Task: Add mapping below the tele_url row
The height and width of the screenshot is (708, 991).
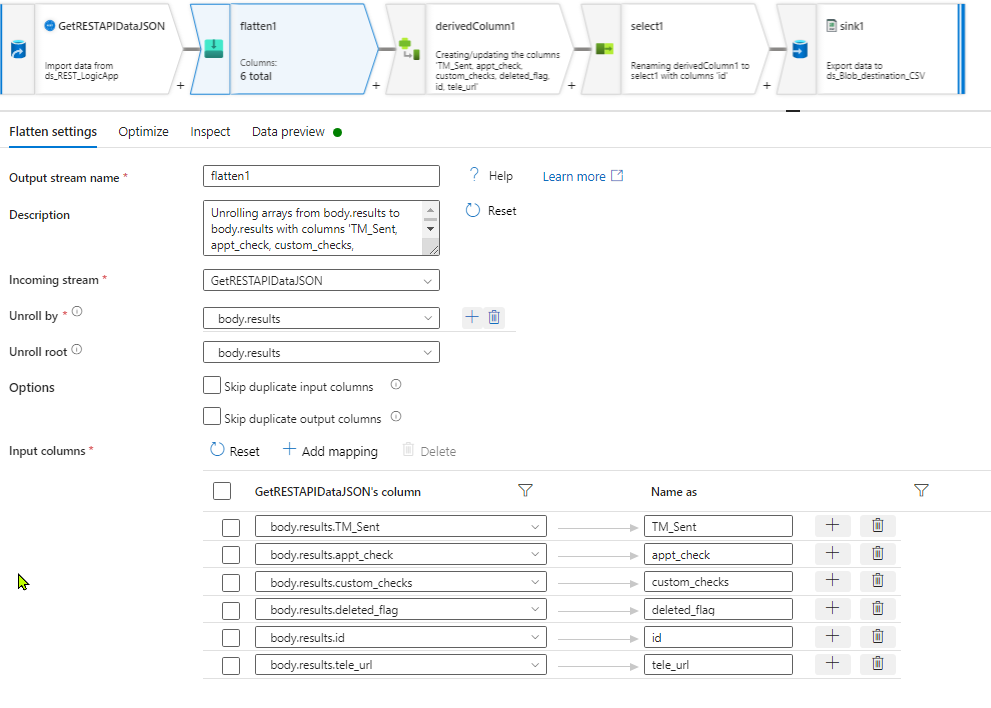Action: click(832, 663)
